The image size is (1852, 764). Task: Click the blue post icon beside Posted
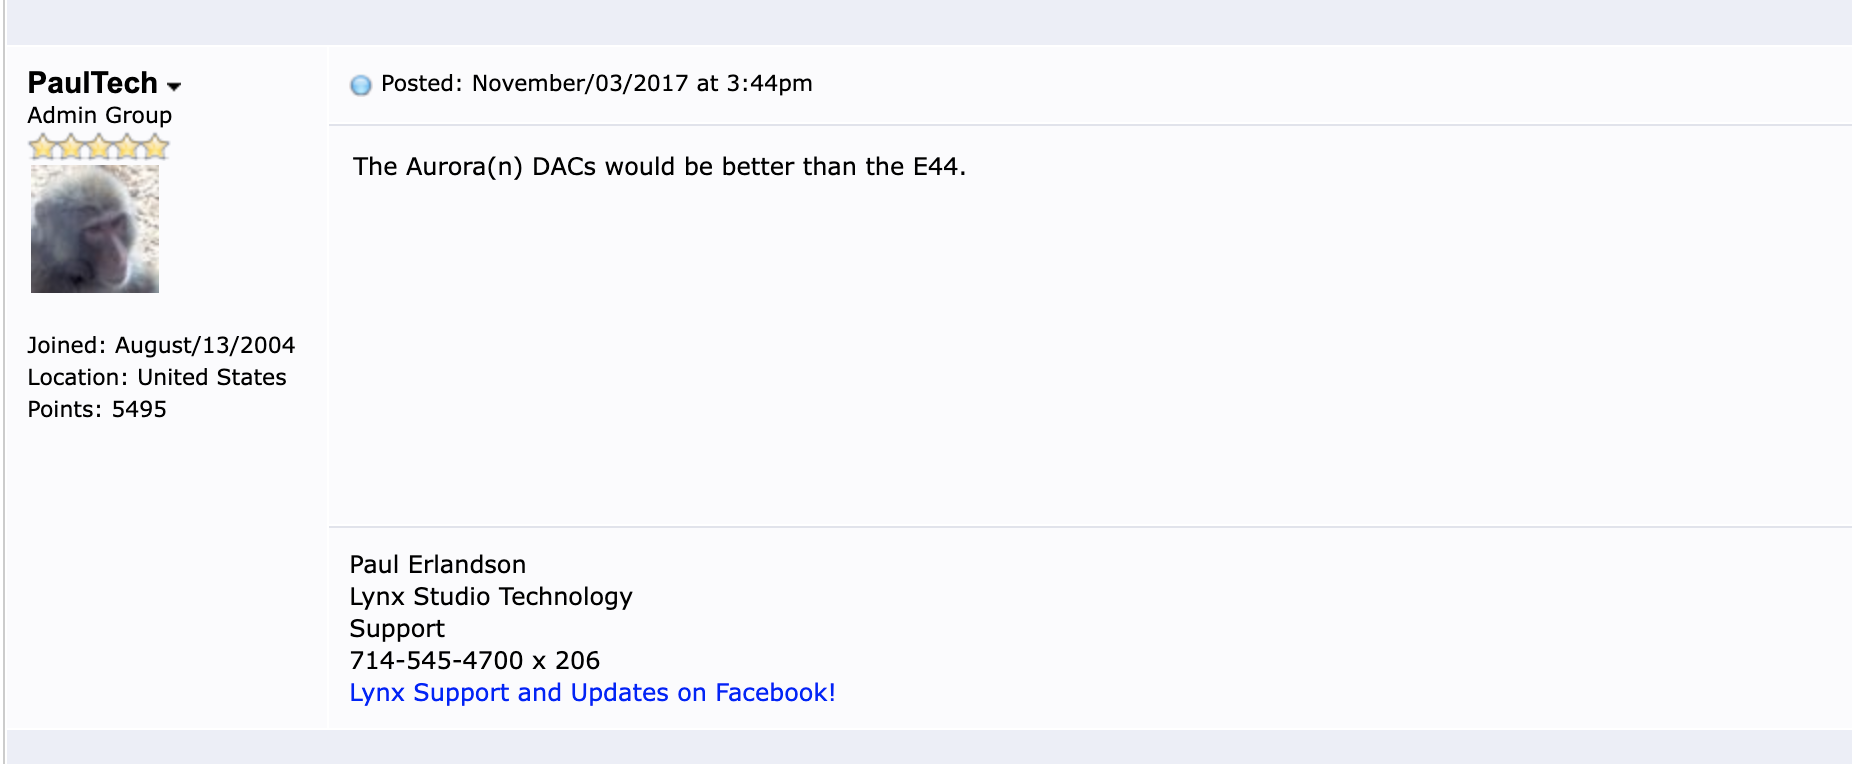click(x=360, y=85)
